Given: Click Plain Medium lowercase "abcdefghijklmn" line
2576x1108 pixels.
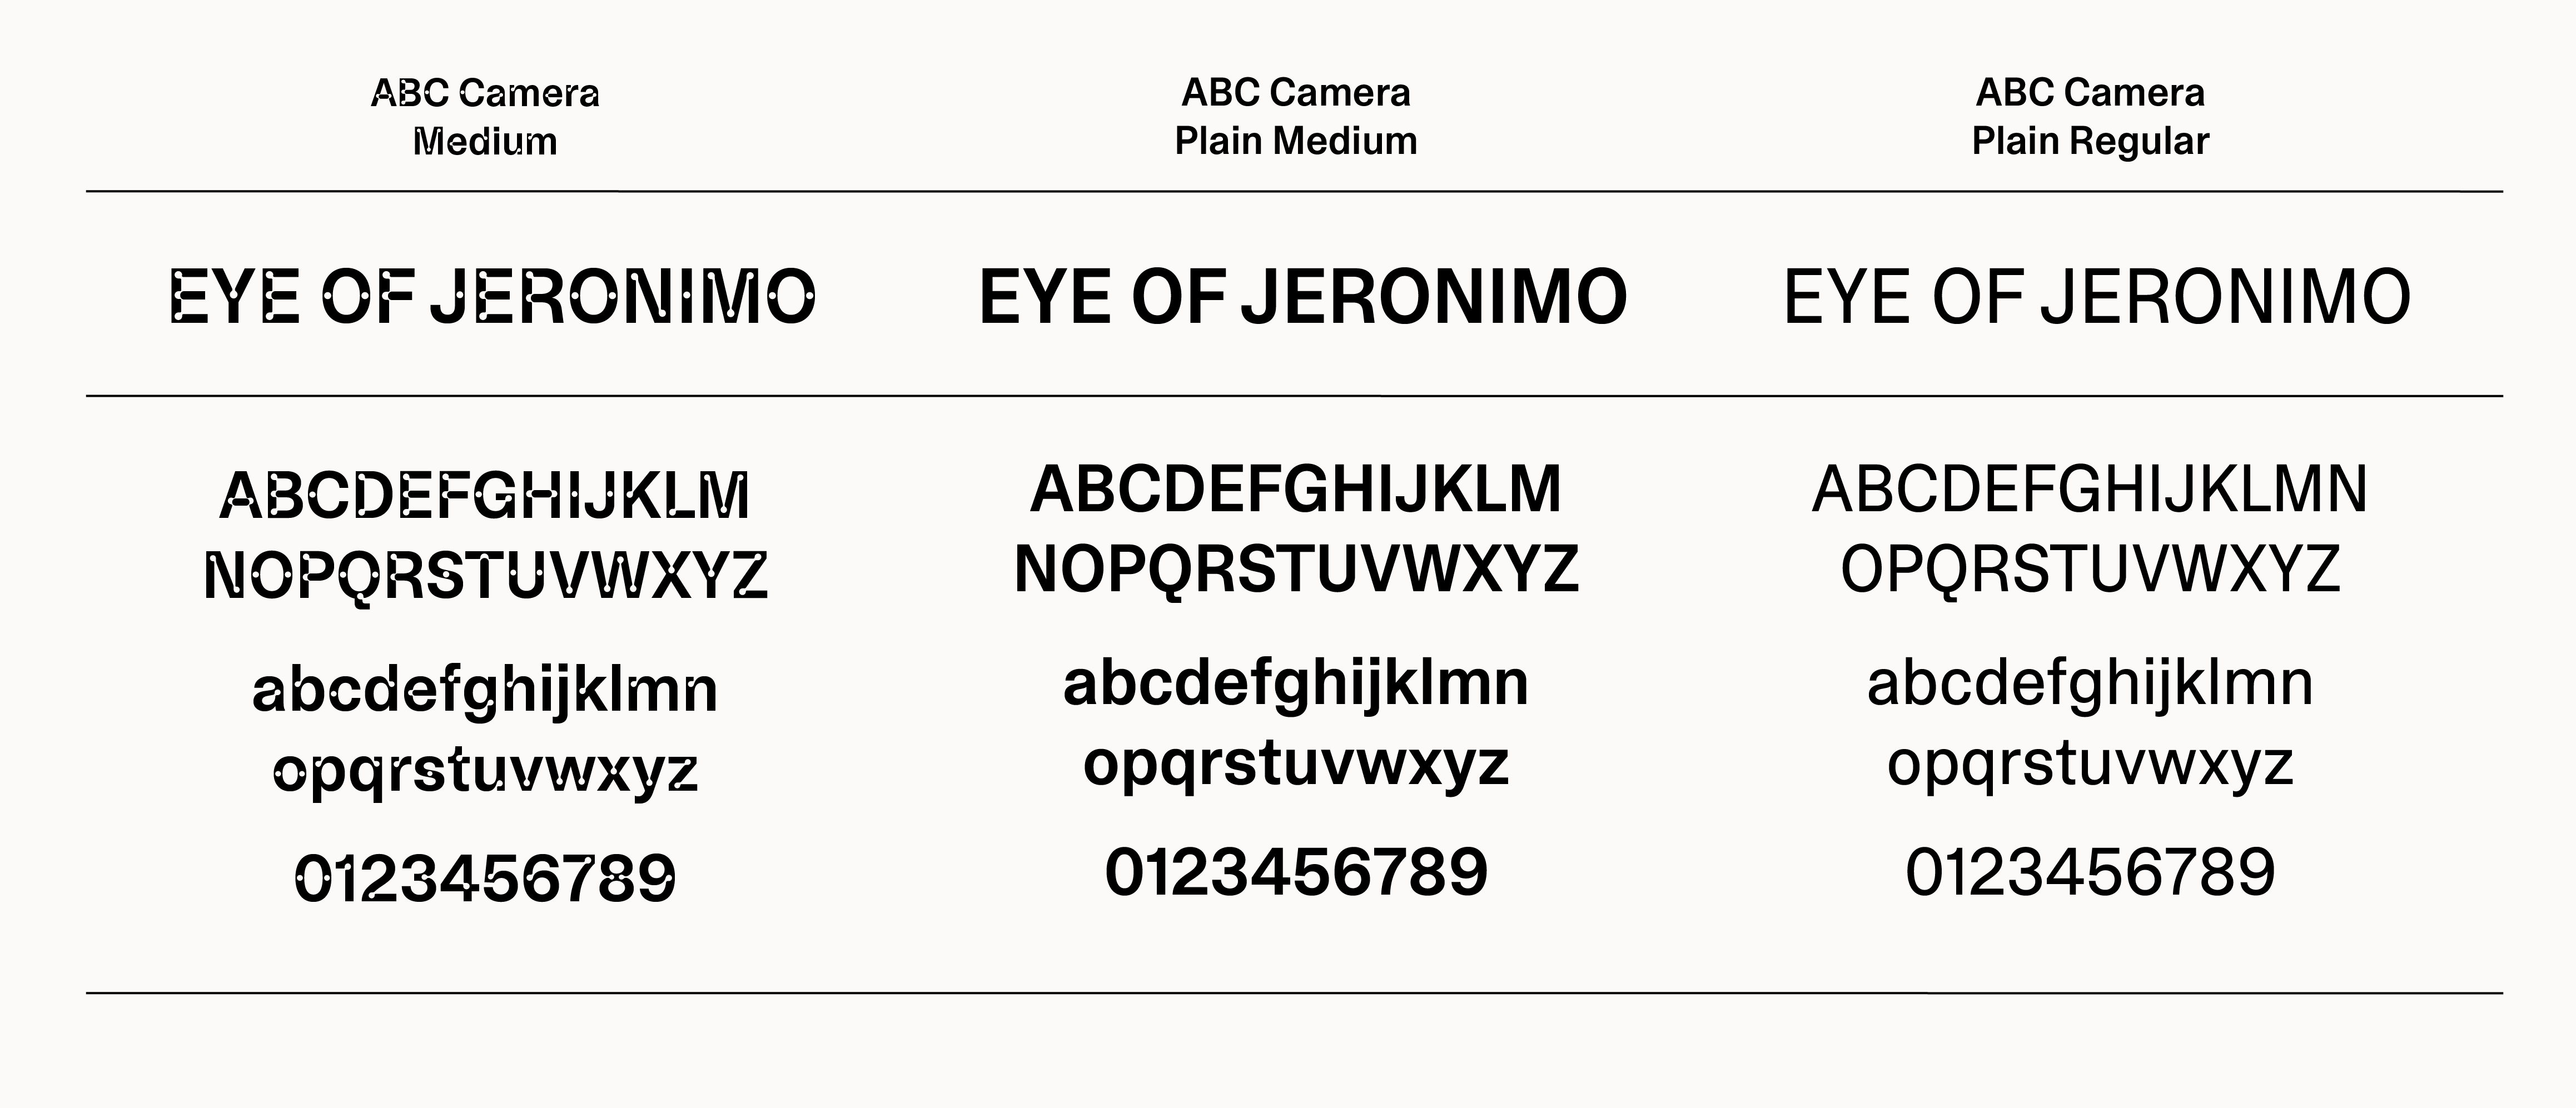Looking at the screenshot, I should pyautogui.click(x=1296, y=685).
